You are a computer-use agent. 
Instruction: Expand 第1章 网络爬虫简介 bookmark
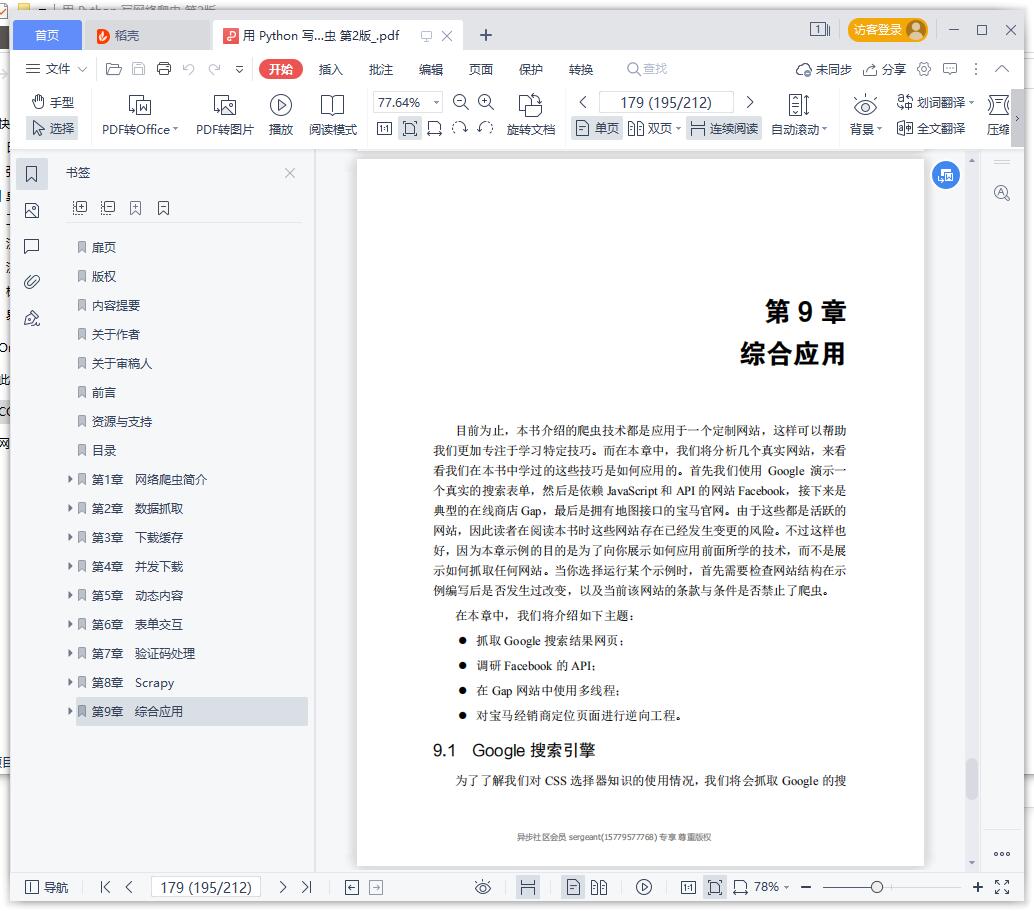coord(70,479)
